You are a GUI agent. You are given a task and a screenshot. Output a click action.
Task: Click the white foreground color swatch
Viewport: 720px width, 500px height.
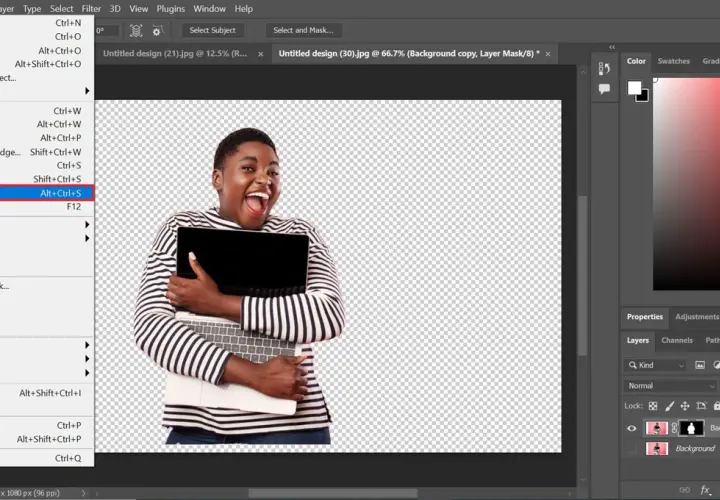click(634, 87)
